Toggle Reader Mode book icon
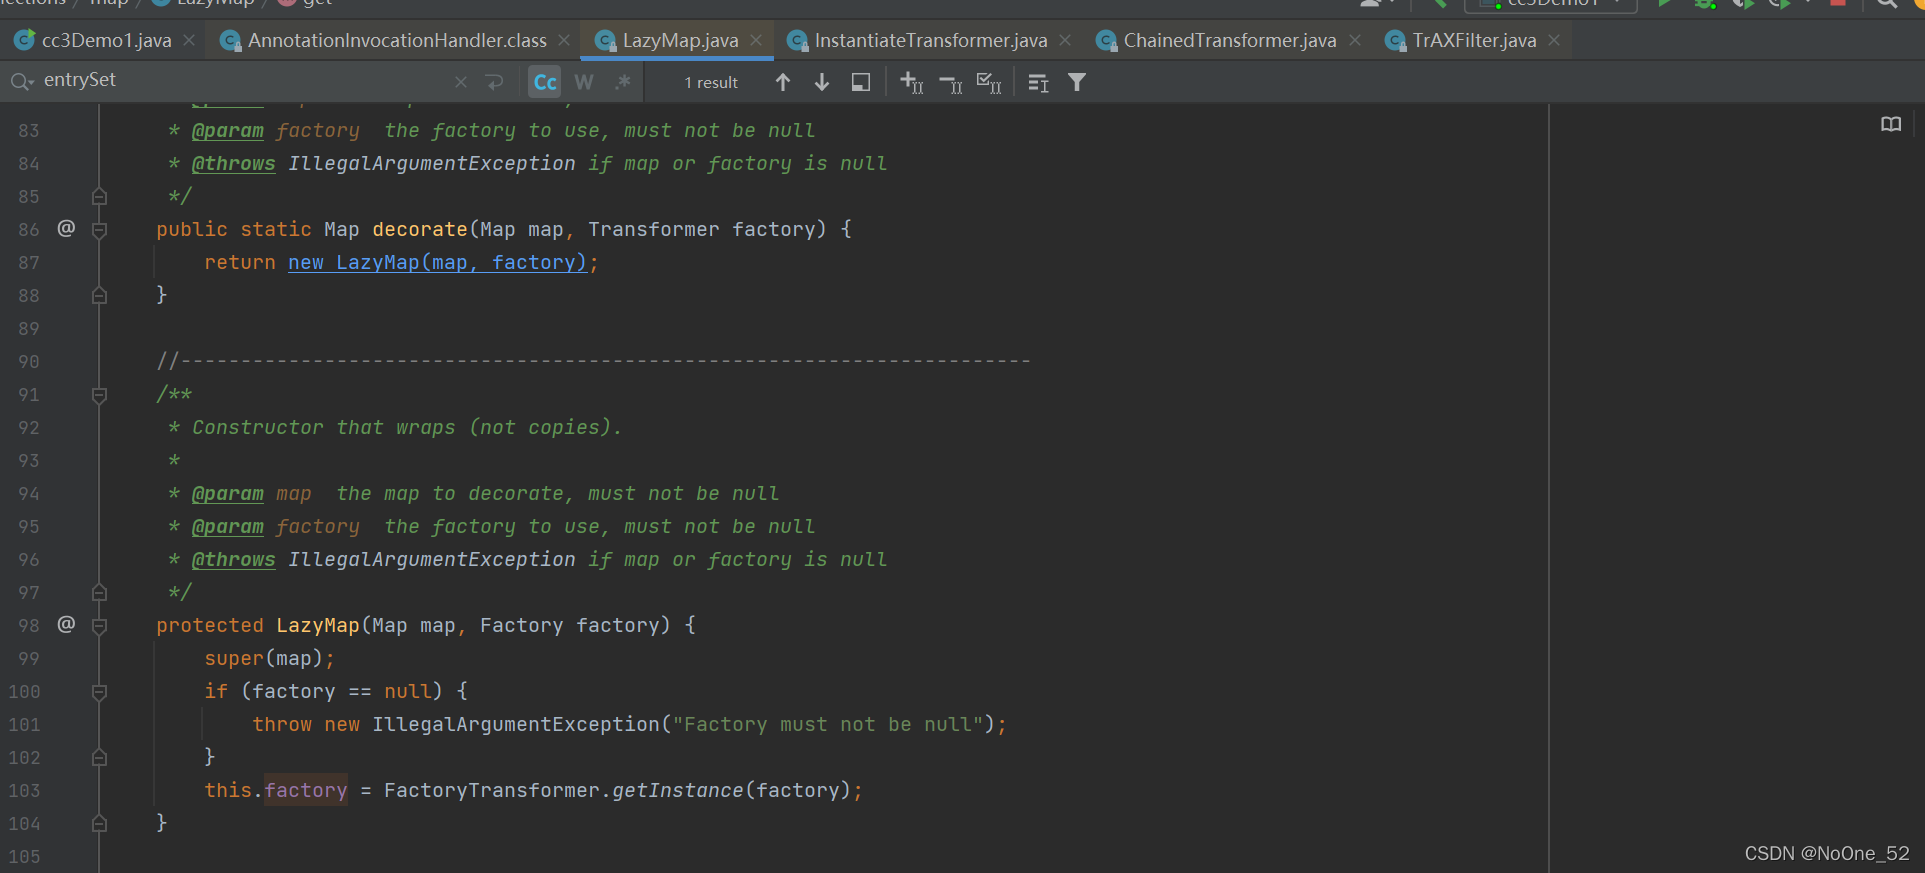Viewport: 1925px width, 873px height. tap(1891, 124)
